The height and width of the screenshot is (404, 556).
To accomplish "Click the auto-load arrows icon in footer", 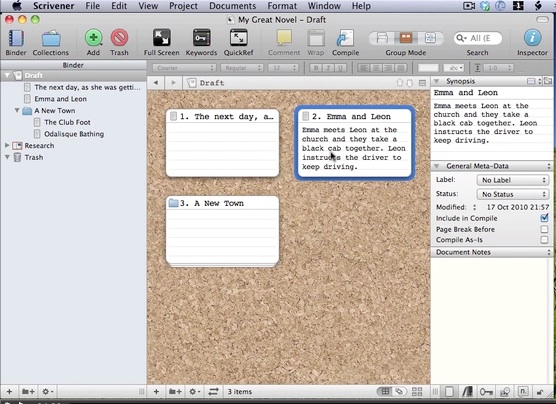I will (213, 392).
